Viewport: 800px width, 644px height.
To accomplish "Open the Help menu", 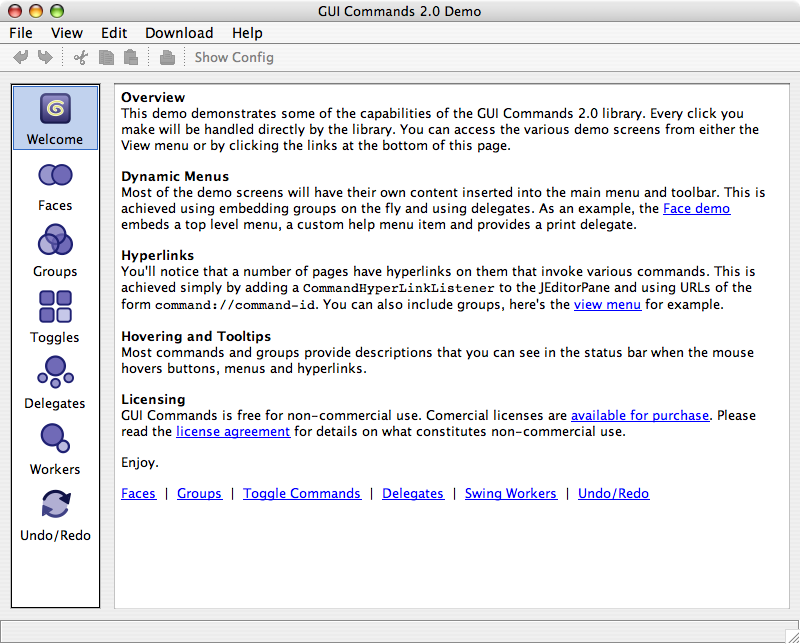I will click(x=247, y=32).
